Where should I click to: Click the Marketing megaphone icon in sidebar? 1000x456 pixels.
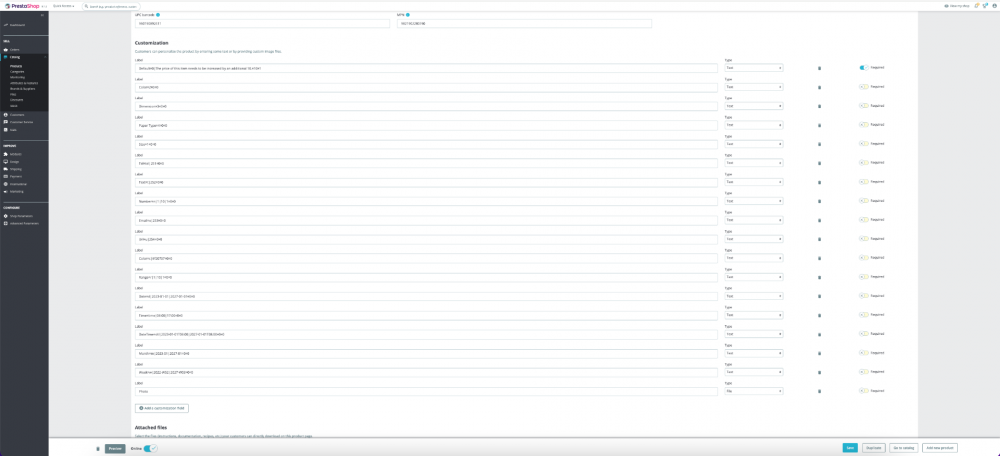pos(6,191)
